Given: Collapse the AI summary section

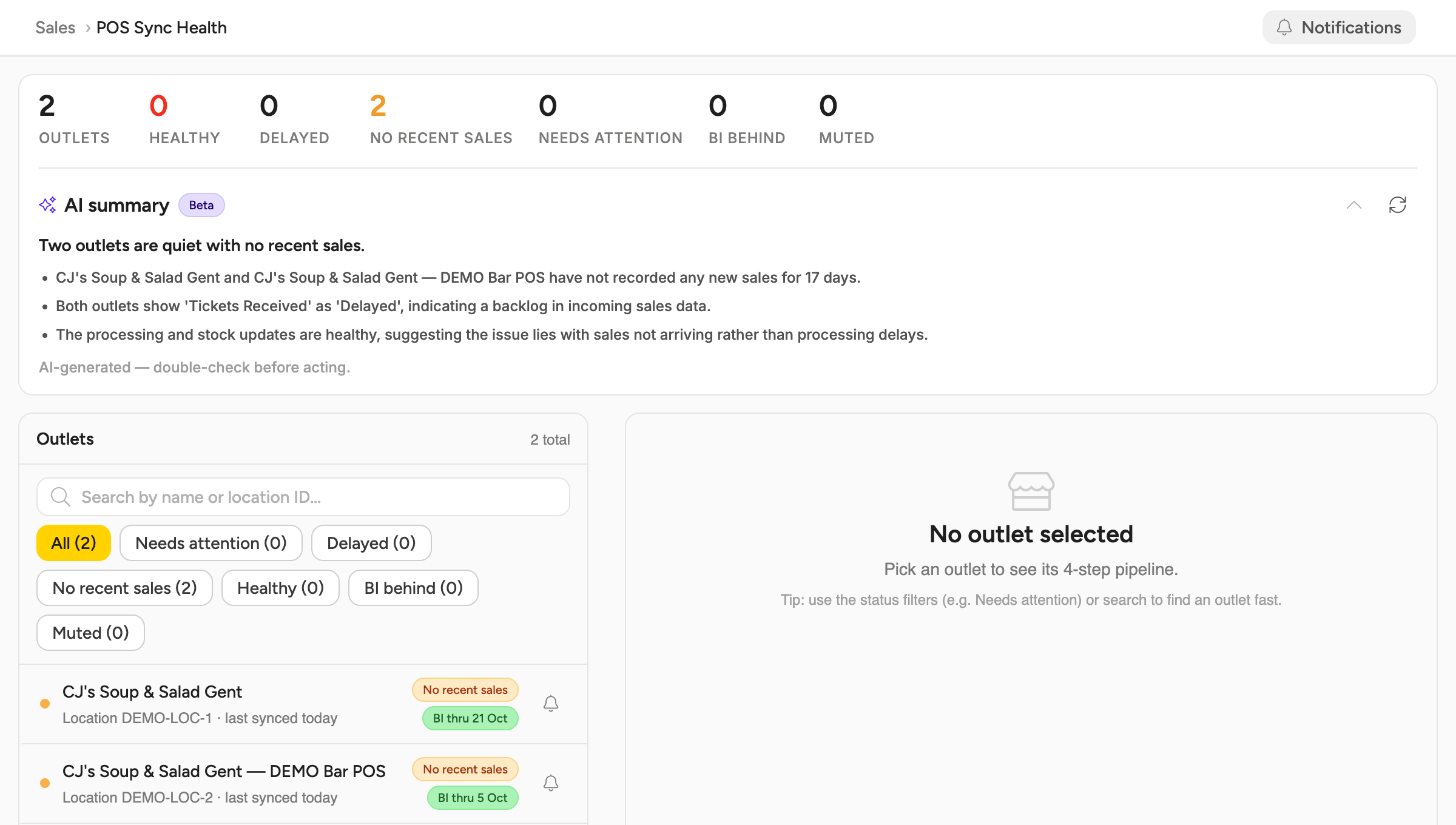Looking at the screenshot, I should 1354,205.
